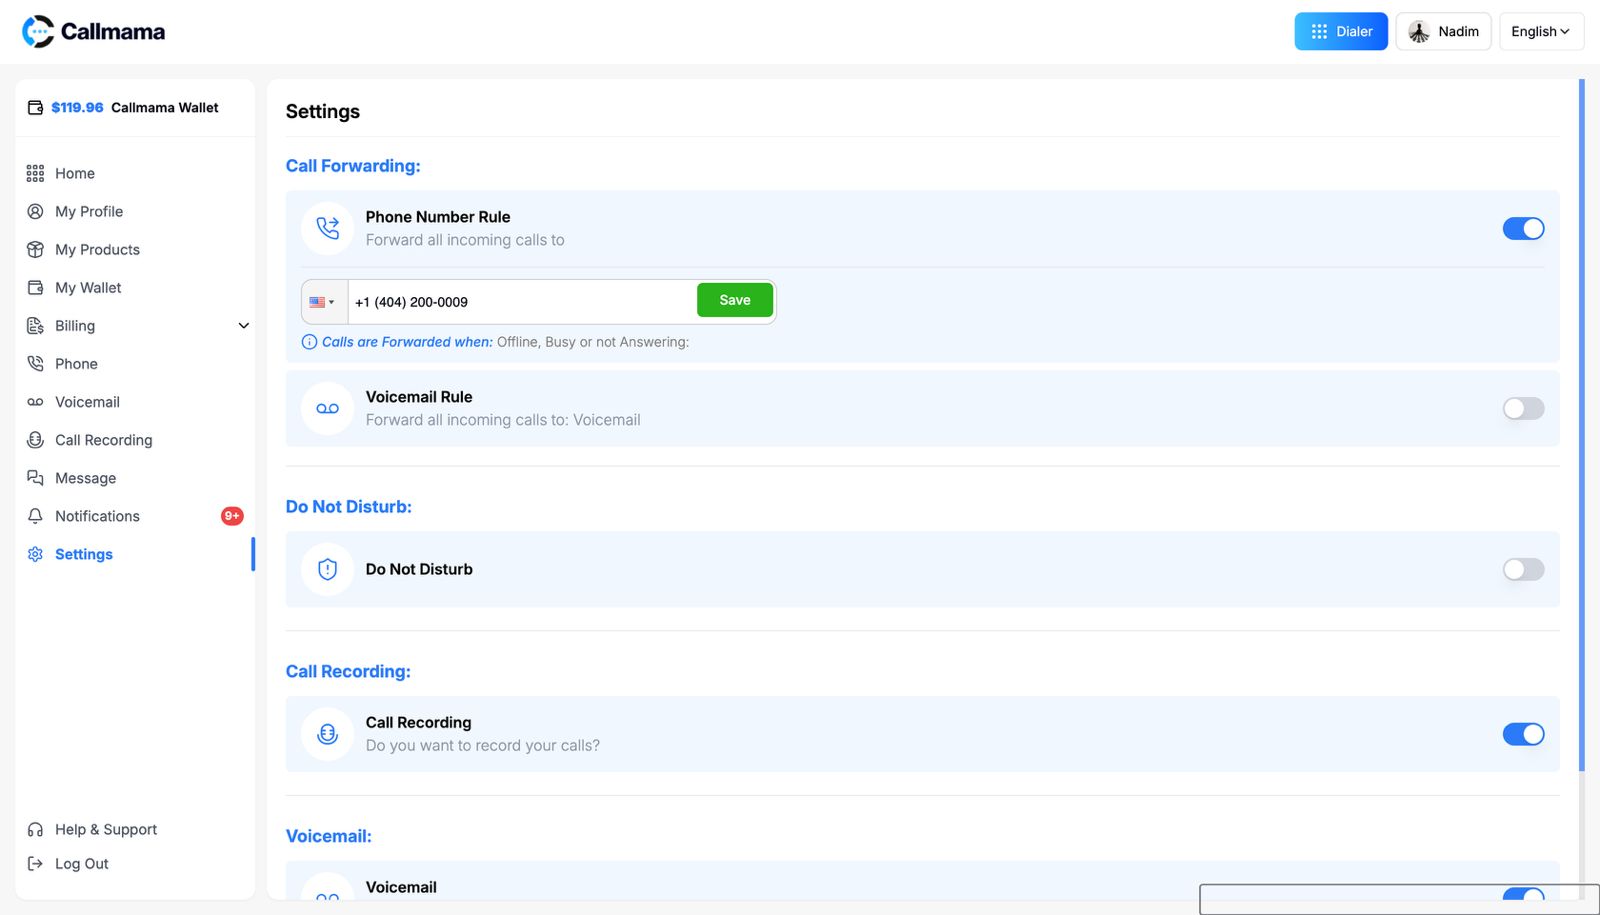Click the blue vertical page scrollbar
Screen dimensions: 1600x915
(1581, 425)
